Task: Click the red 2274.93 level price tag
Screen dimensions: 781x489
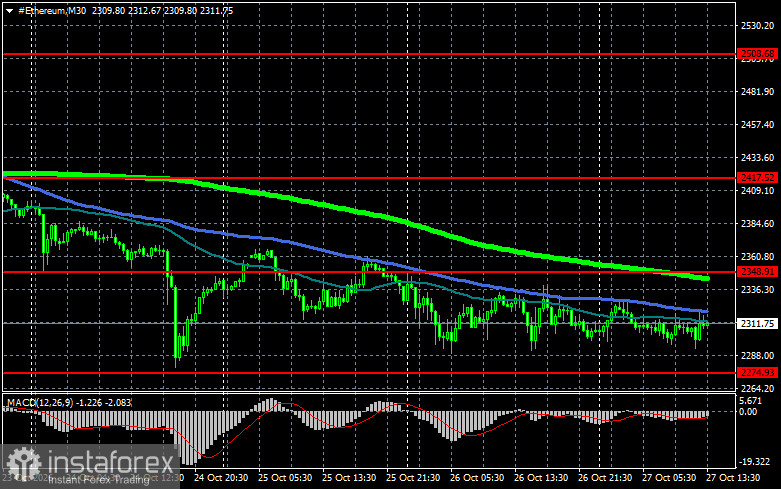Action: click(758, 372)
